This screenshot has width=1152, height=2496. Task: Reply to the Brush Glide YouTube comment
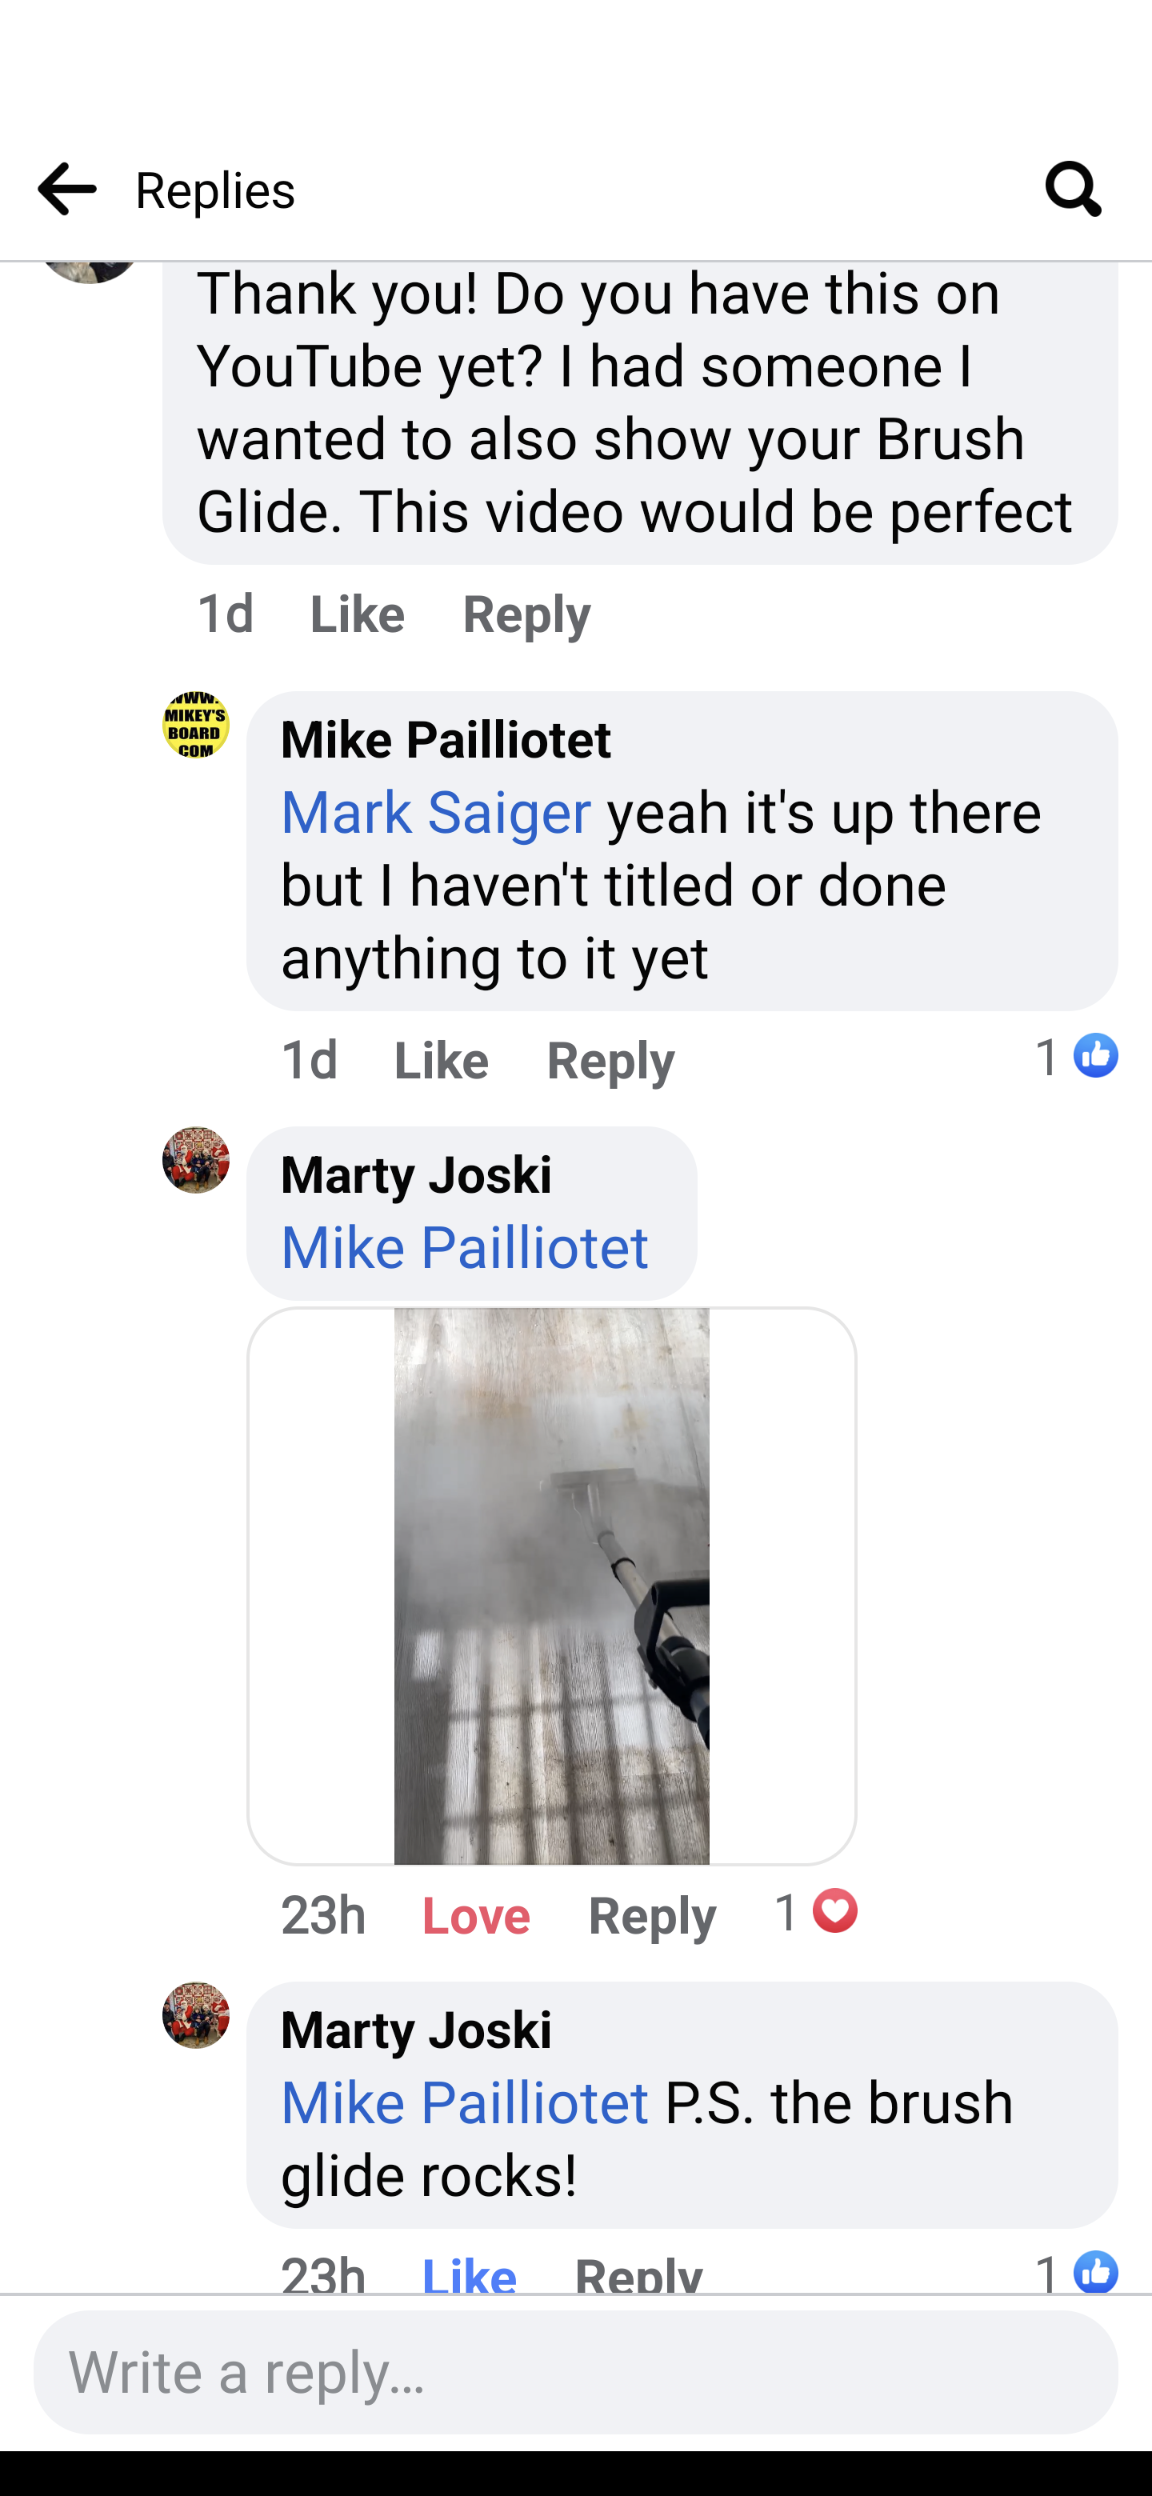[526, 614]
